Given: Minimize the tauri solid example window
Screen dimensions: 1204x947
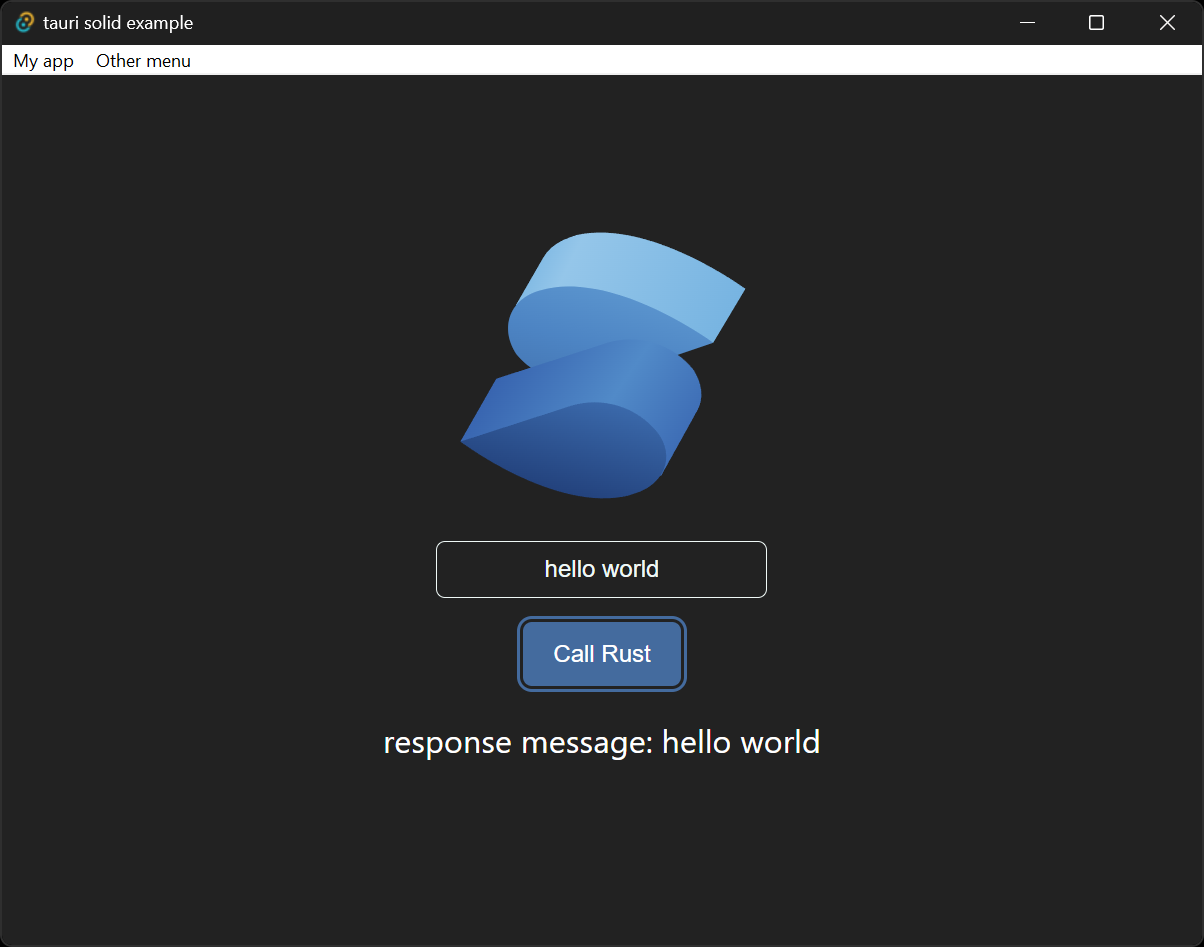Looking at the screenshot, I should pos(1027,22).
